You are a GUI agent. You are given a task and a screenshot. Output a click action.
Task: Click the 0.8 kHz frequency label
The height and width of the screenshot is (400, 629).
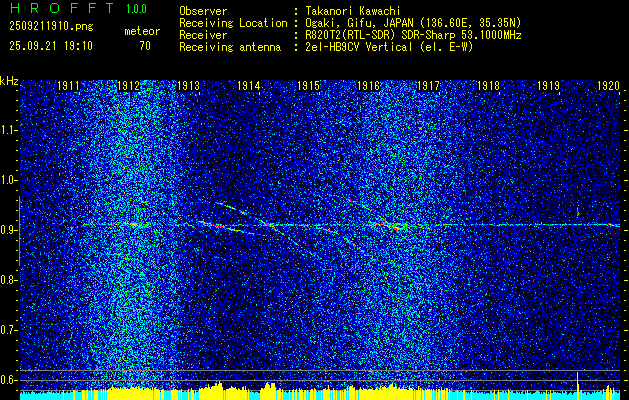click(x=8, y=280)
